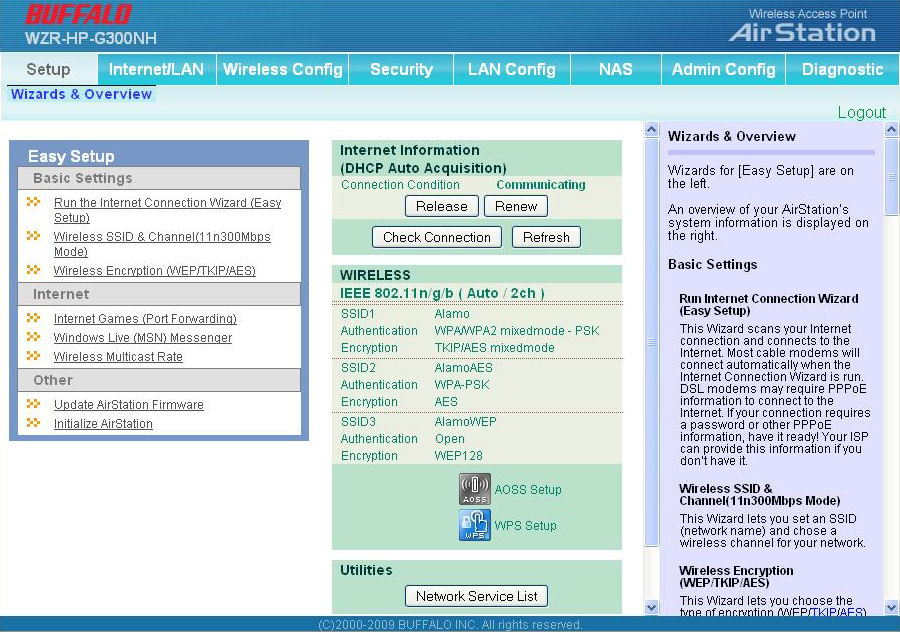Click the main page scrollbar thumb
The width and height of the screenshot is (900, 632).
coord(651,342)
